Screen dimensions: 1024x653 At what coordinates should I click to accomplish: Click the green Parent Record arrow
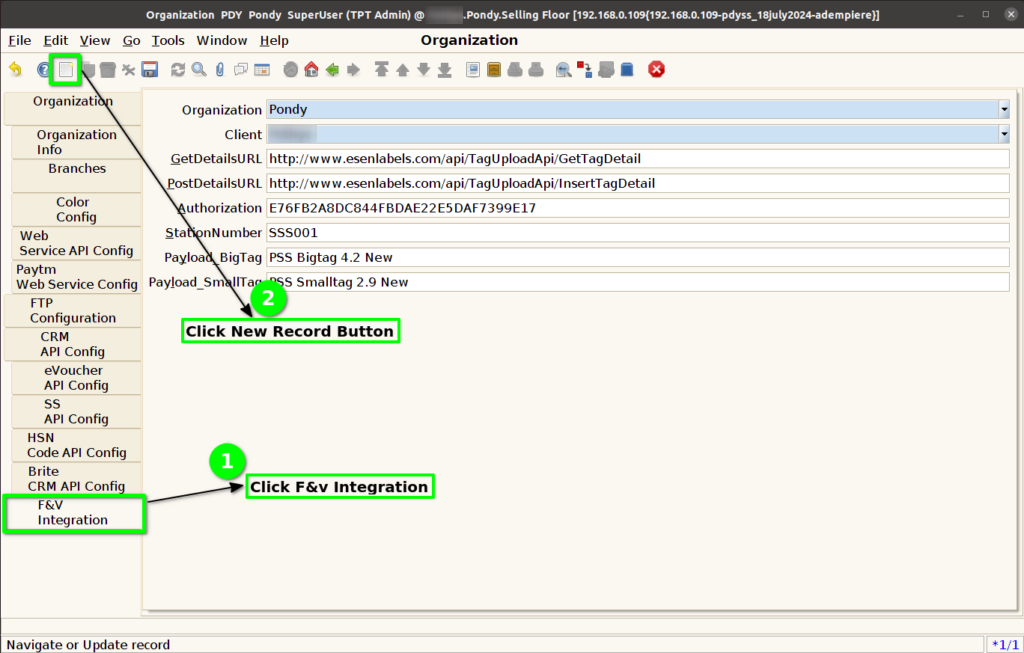pos(332,69)
